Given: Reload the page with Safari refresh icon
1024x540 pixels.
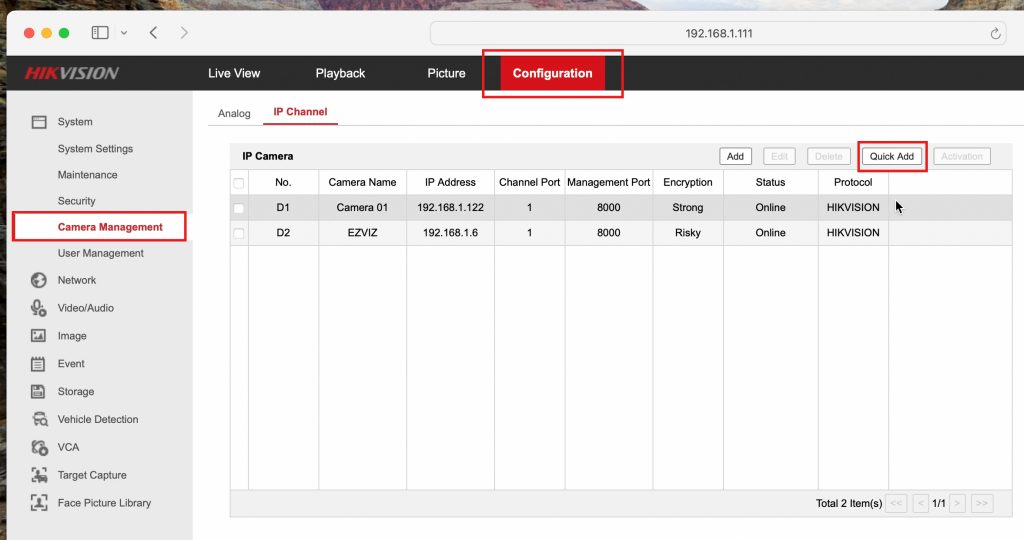Looking at the screenshot, I should [x=996, y=33].
